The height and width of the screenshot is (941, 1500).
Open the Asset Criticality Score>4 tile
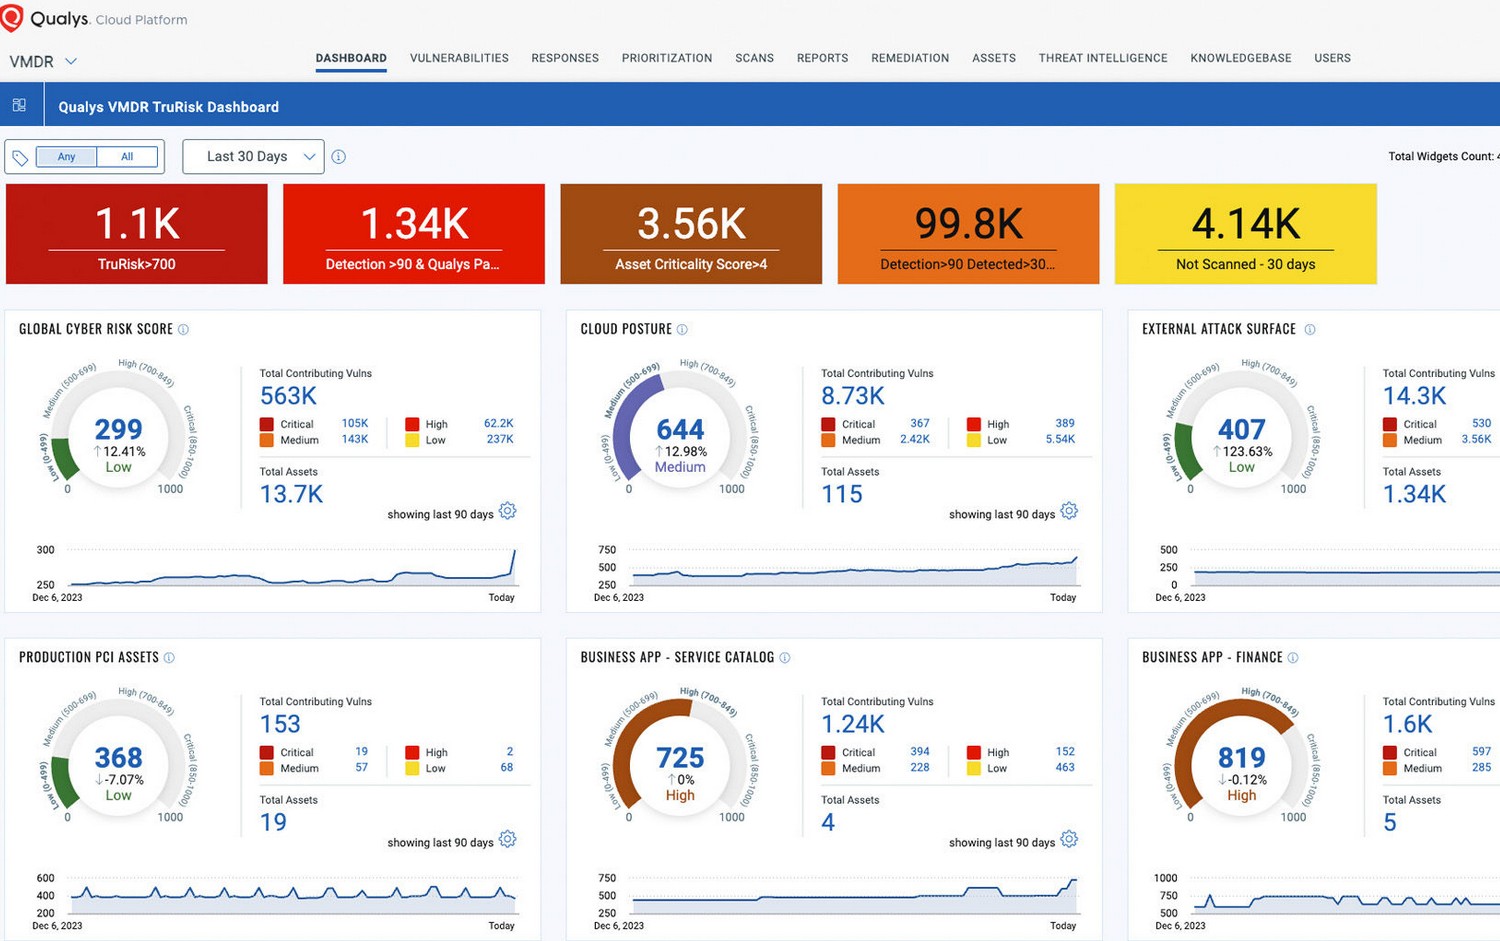[x=691, y=234]
